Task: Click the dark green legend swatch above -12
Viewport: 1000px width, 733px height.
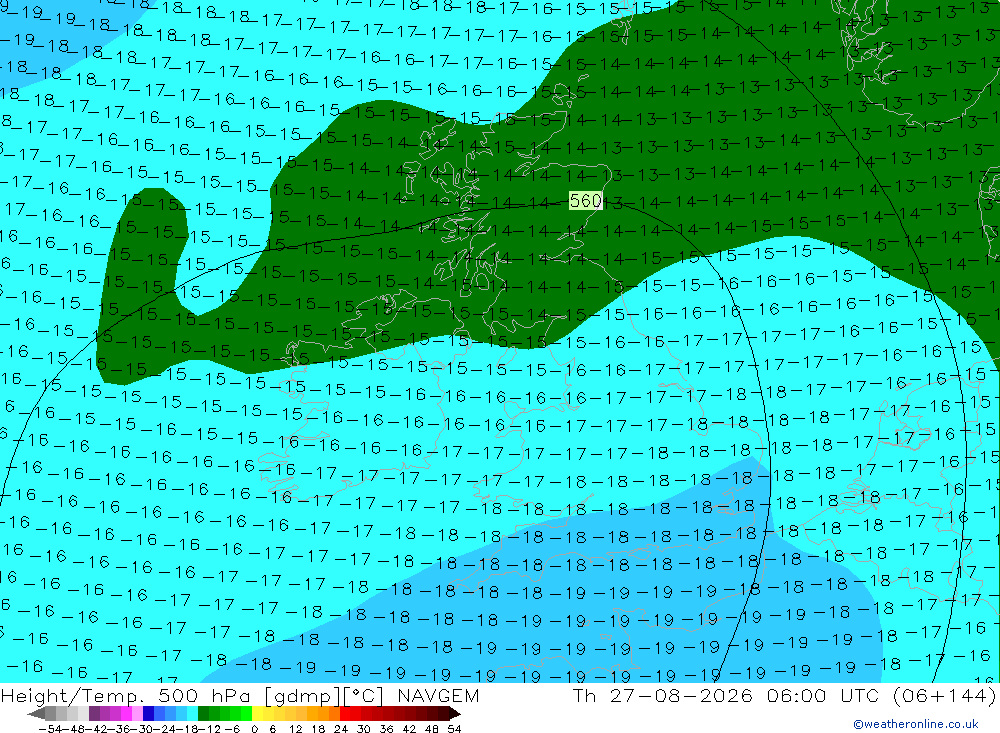Action: pyautogui.click(x=203, y=713)
